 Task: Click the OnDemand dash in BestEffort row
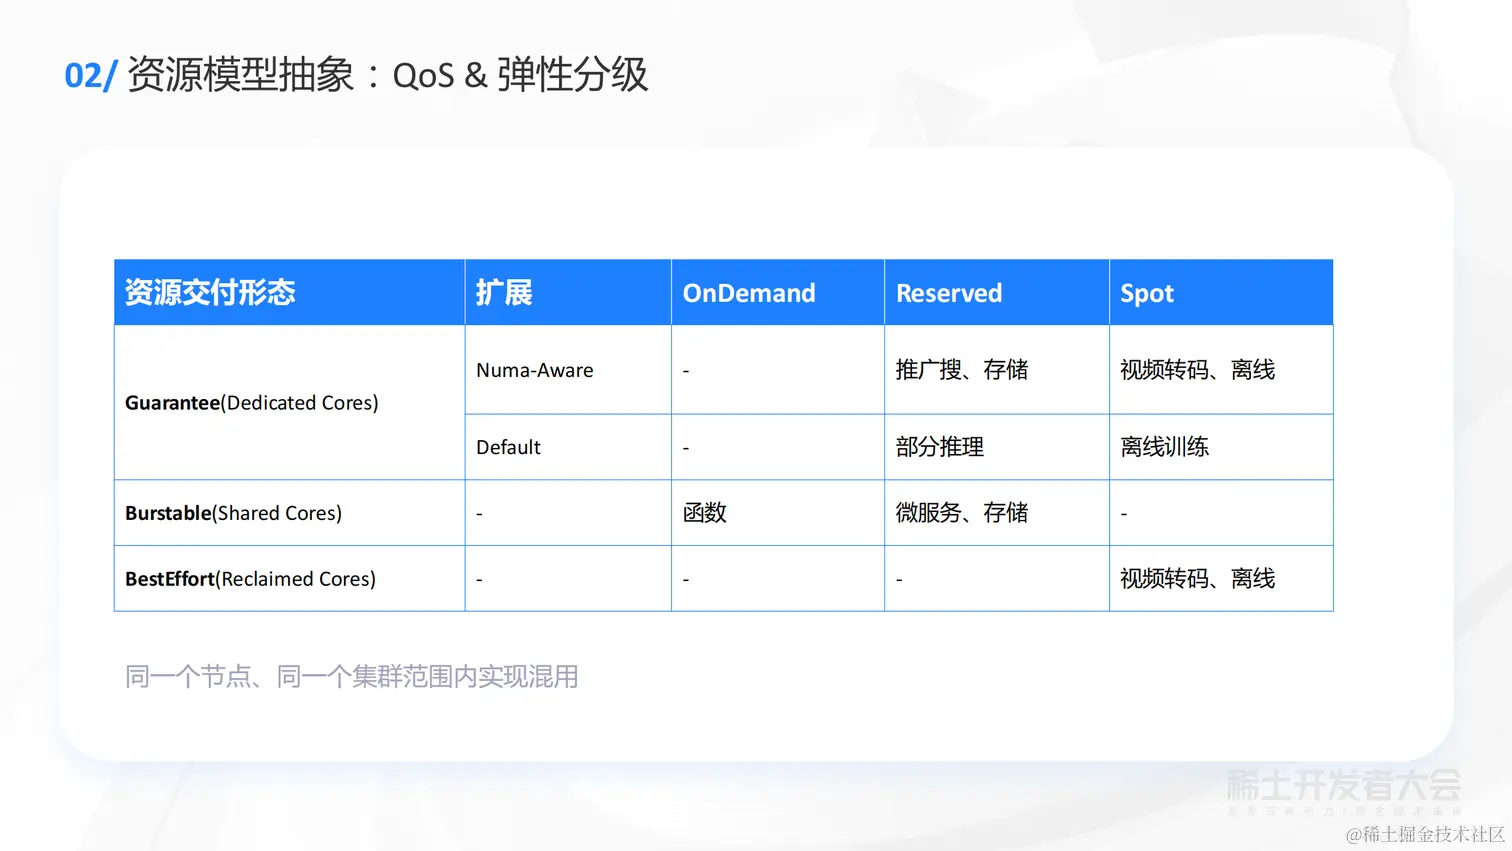[686, 580]
